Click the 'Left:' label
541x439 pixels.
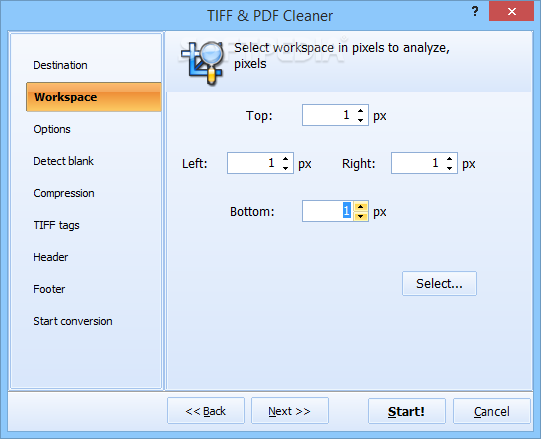(195, 164)
